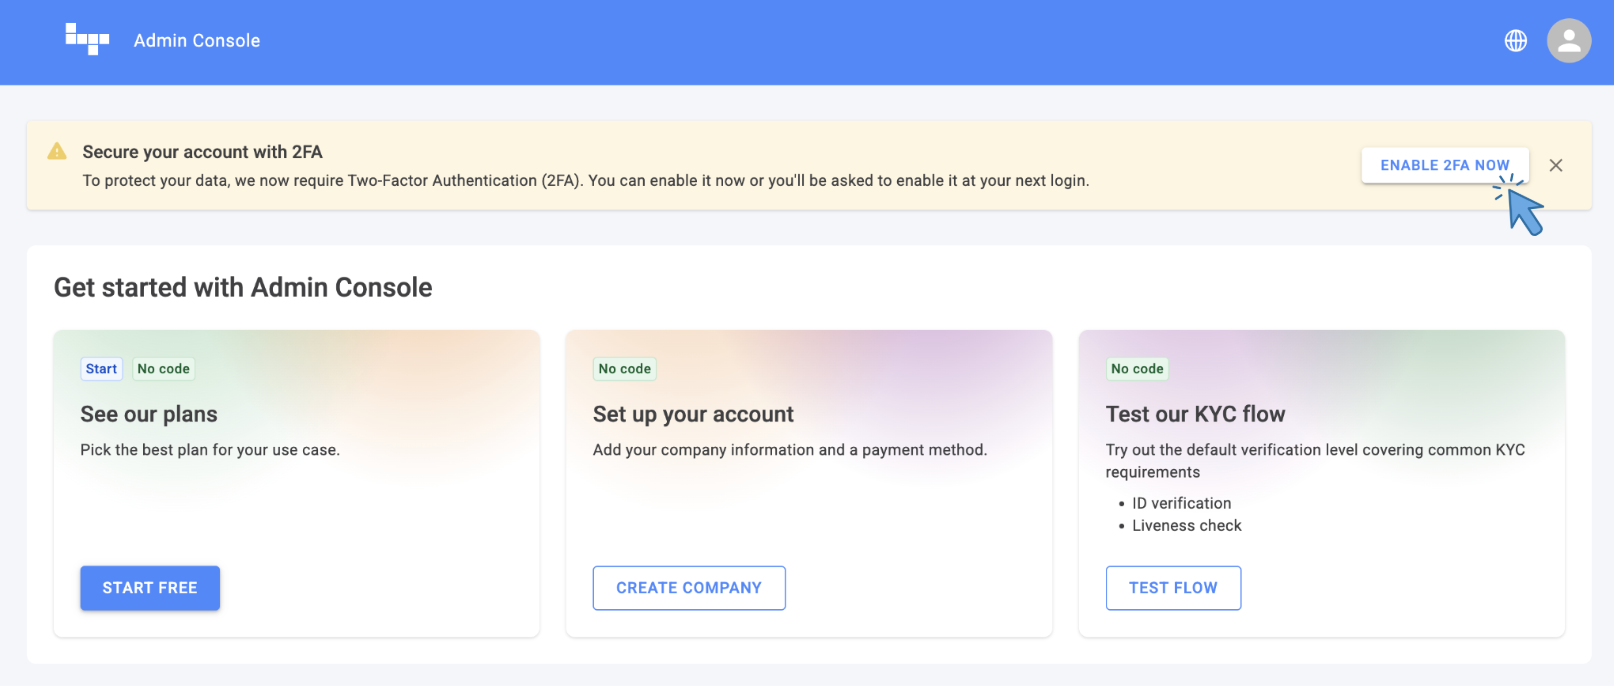Open the See our plans card title

tap(149, 414)
